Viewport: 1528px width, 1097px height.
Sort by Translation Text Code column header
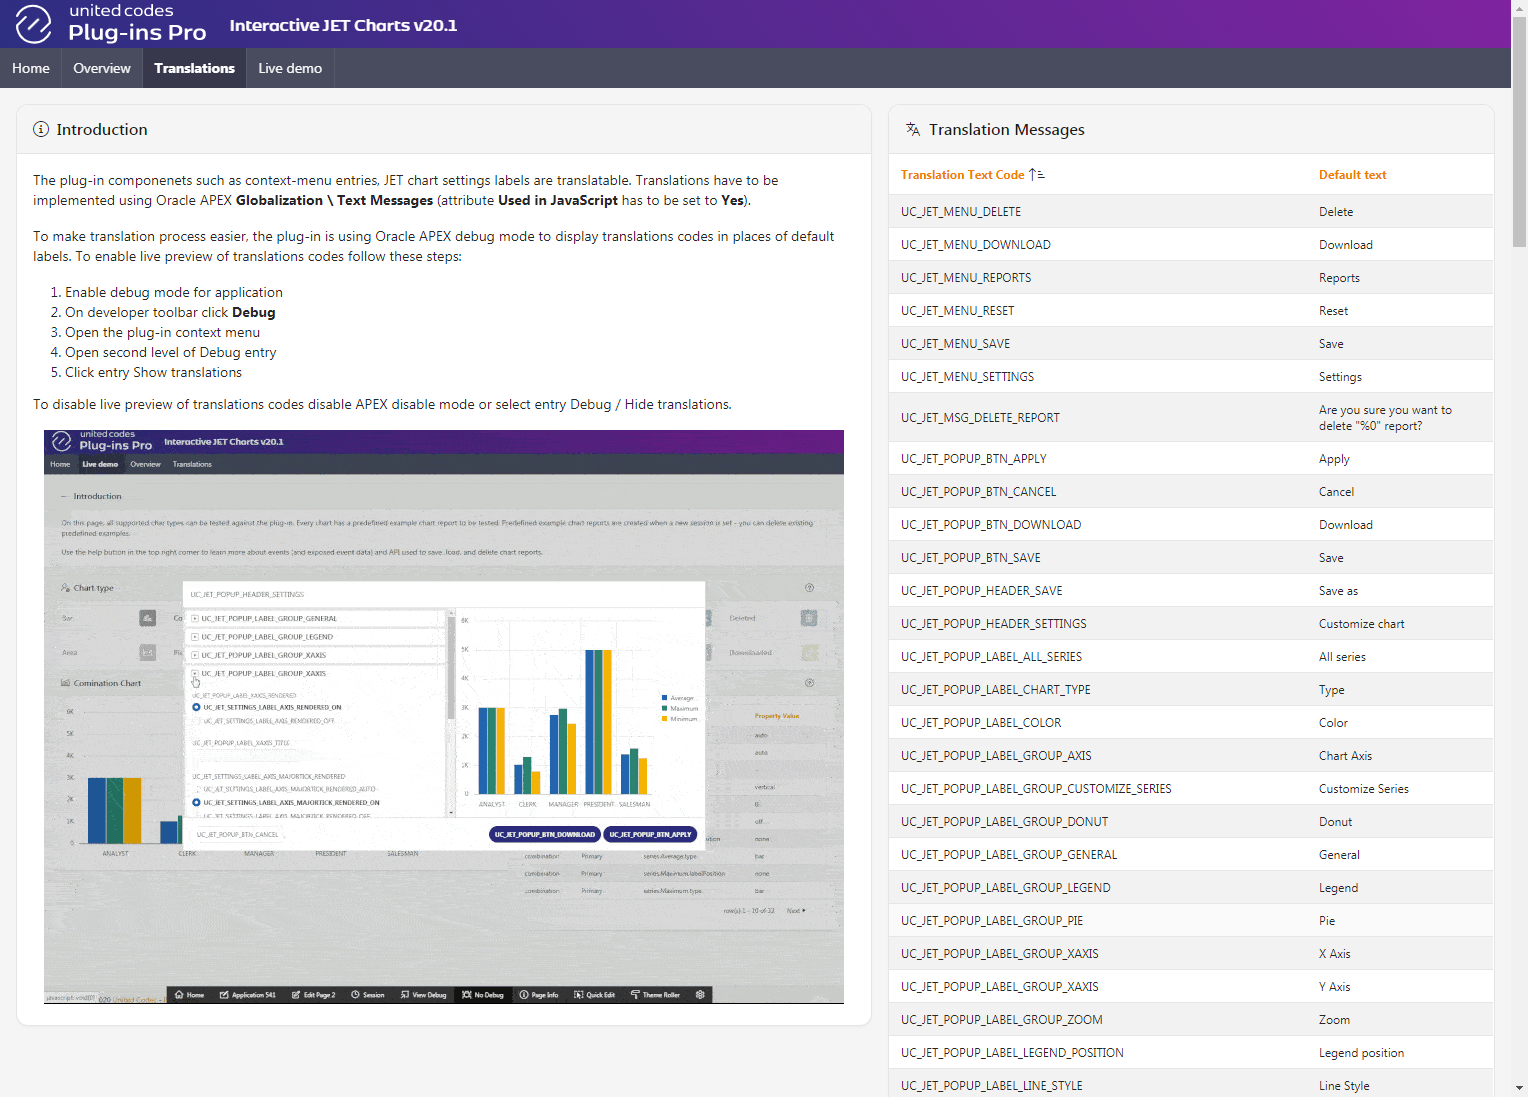click(962, 174)
